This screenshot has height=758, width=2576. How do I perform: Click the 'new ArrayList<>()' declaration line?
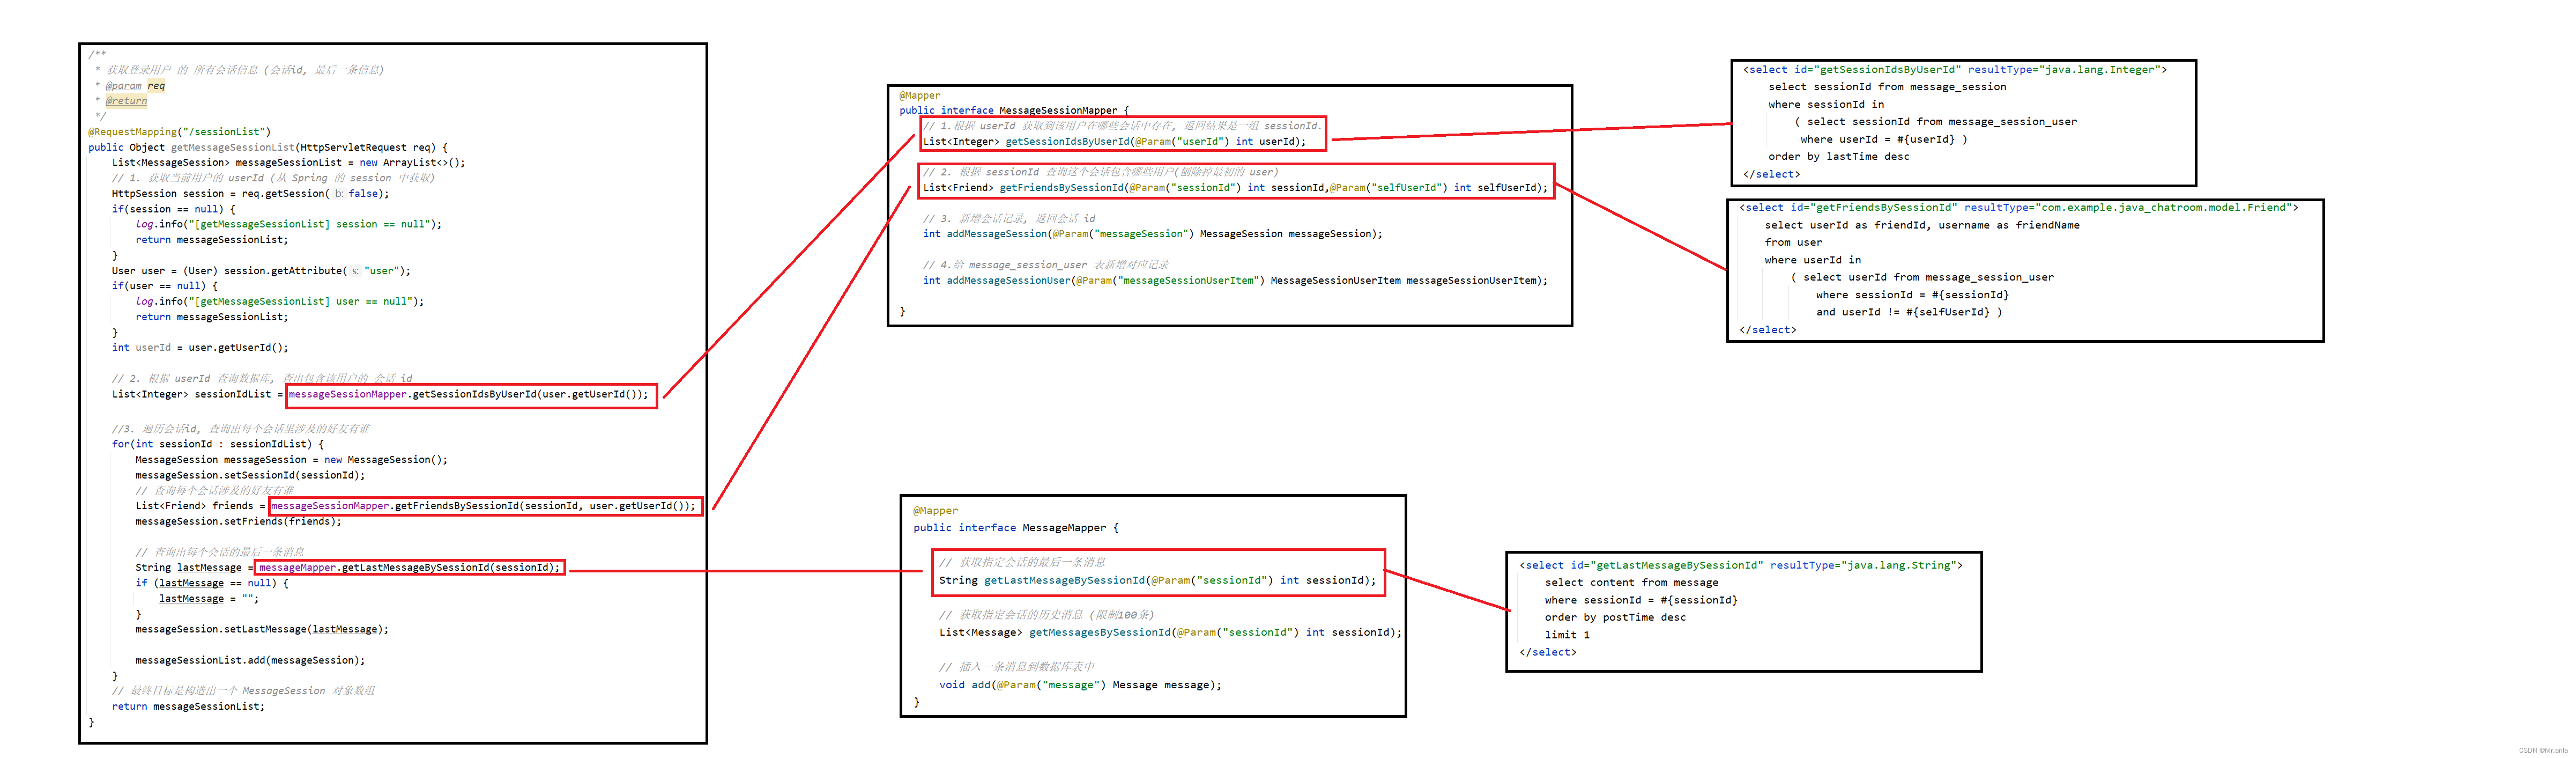point(288,162)
